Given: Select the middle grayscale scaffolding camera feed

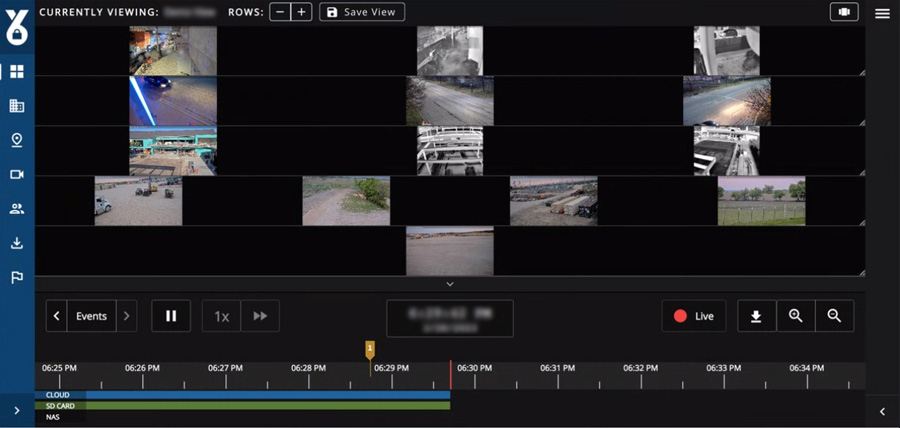Looking at the screenshot, I should click(x=450, y=151).
